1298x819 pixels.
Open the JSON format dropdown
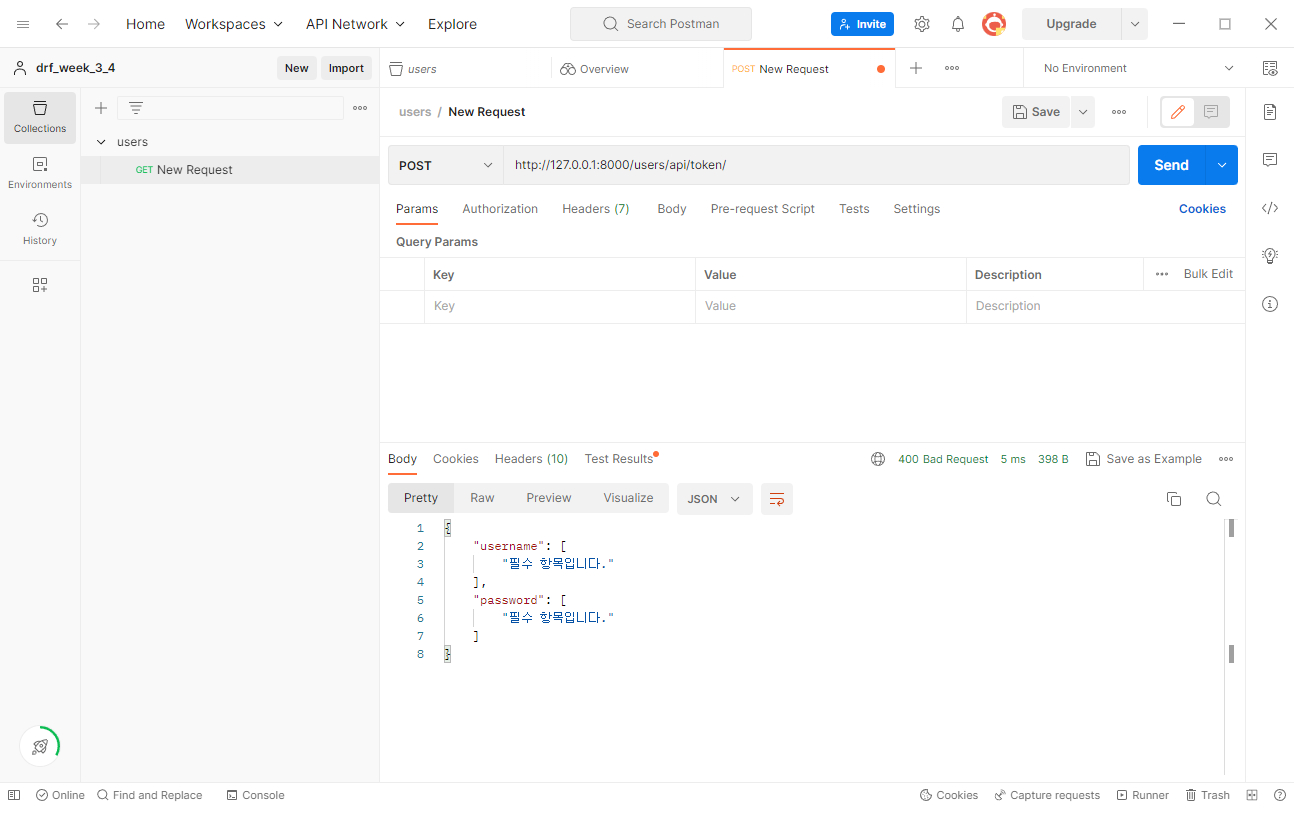714,499
